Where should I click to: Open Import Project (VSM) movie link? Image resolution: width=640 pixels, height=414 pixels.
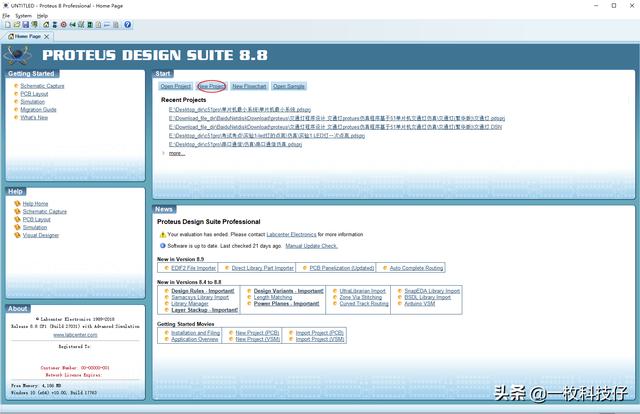(320, 339)
